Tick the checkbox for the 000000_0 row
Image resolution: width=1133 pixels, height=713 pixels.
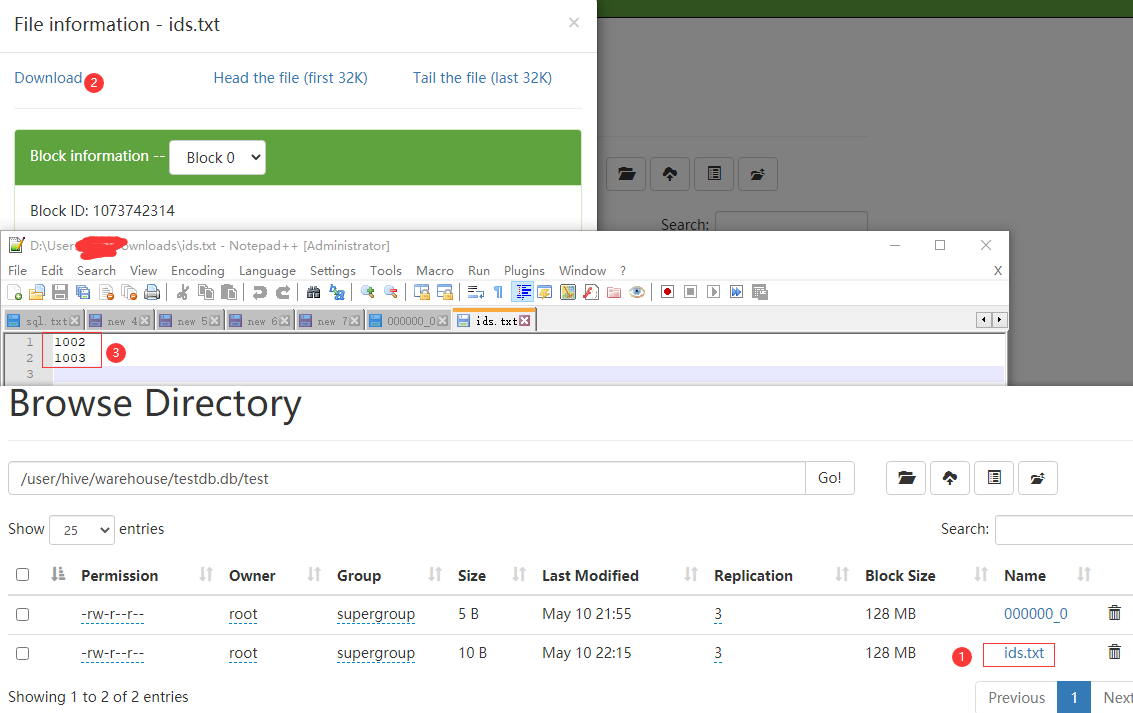coord(22,614)
